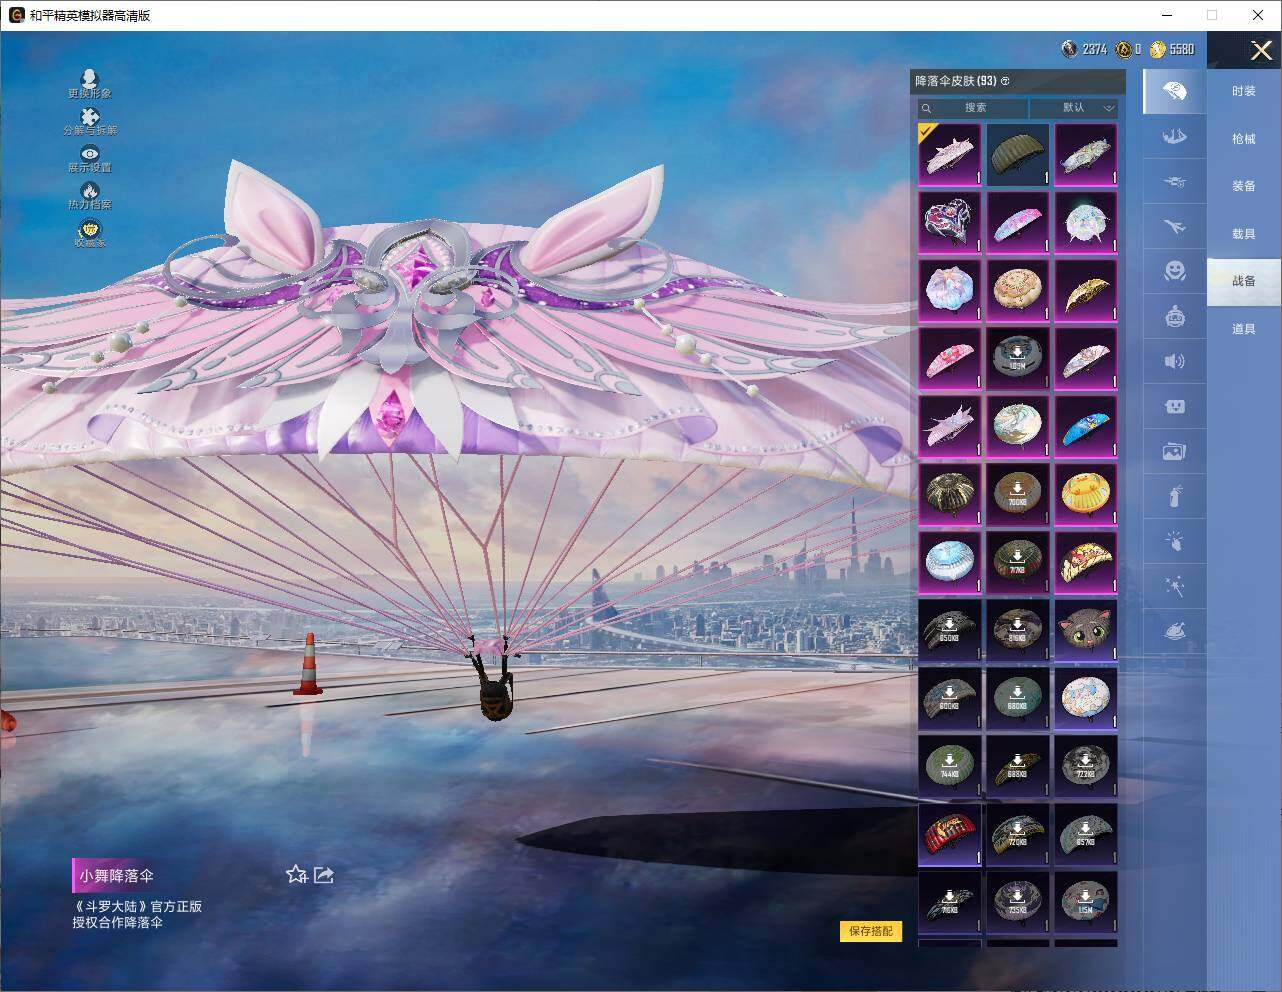
Task: Open 更换形象 change appearance icon
Action: (90, 84)
